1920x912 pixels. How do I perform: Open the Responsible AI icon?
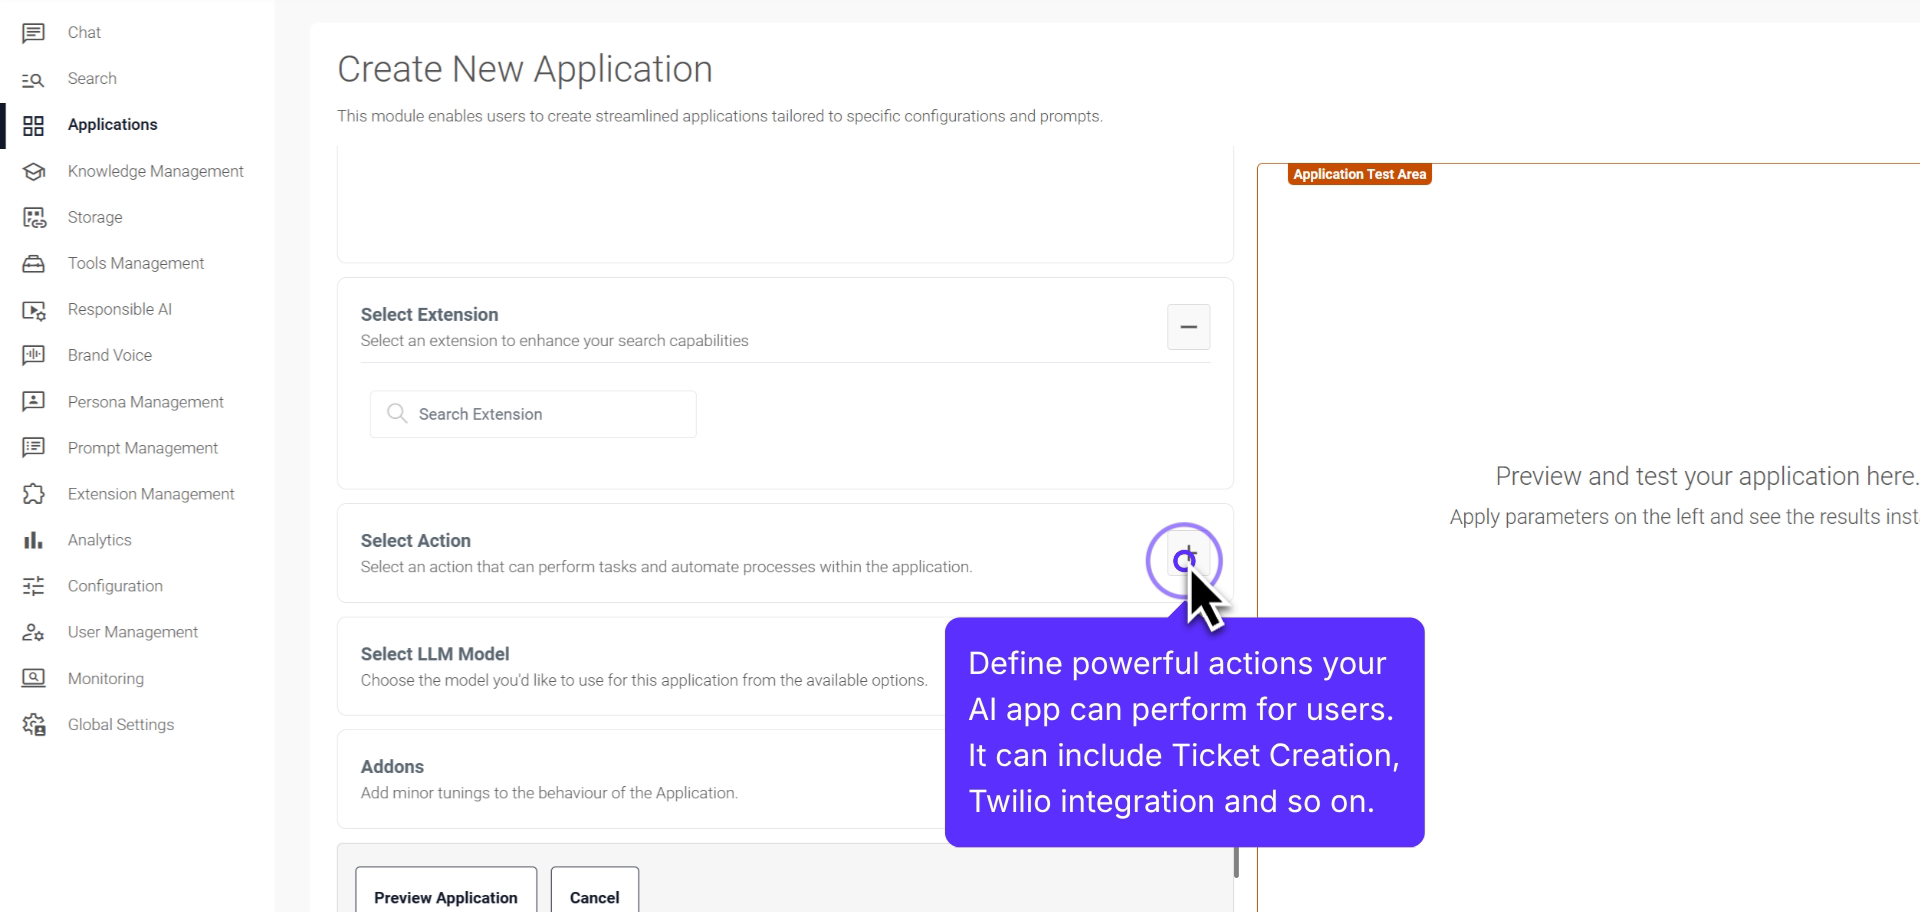34,309
